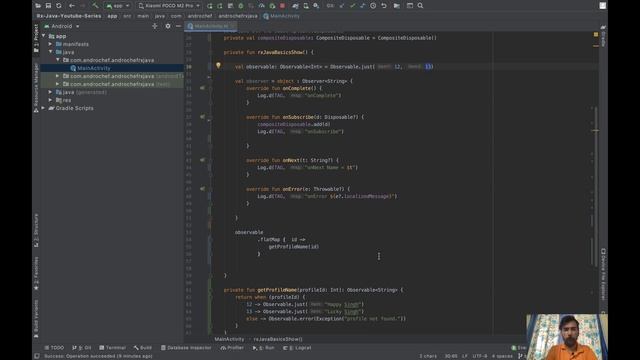
Task: Click androchefrxjava in the navigation breadcrumb
Action: [238, 16]
